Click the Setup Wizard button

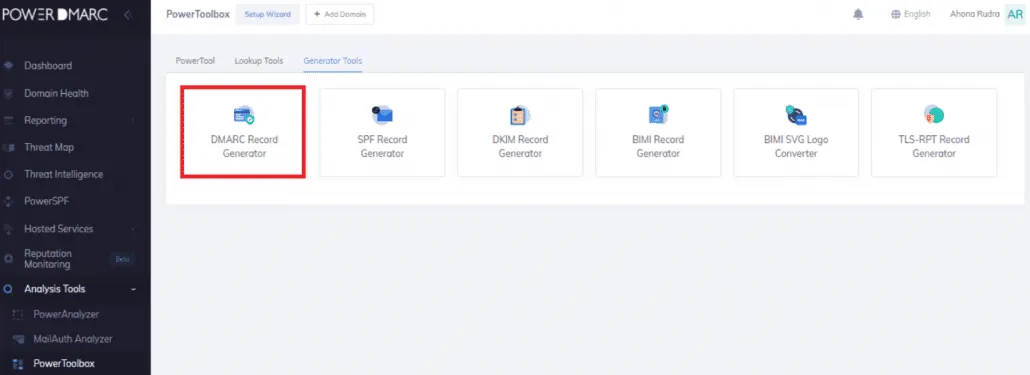click(x=267, y=14)
